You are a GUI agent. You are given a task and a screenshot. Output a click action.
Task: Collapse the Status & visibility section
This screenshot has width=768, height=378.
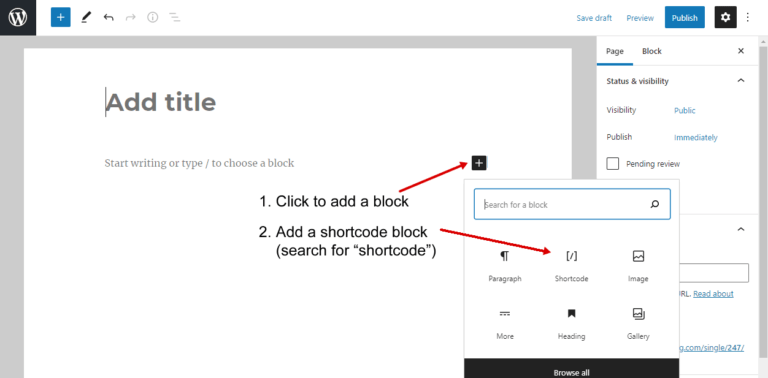click(741, 81)
